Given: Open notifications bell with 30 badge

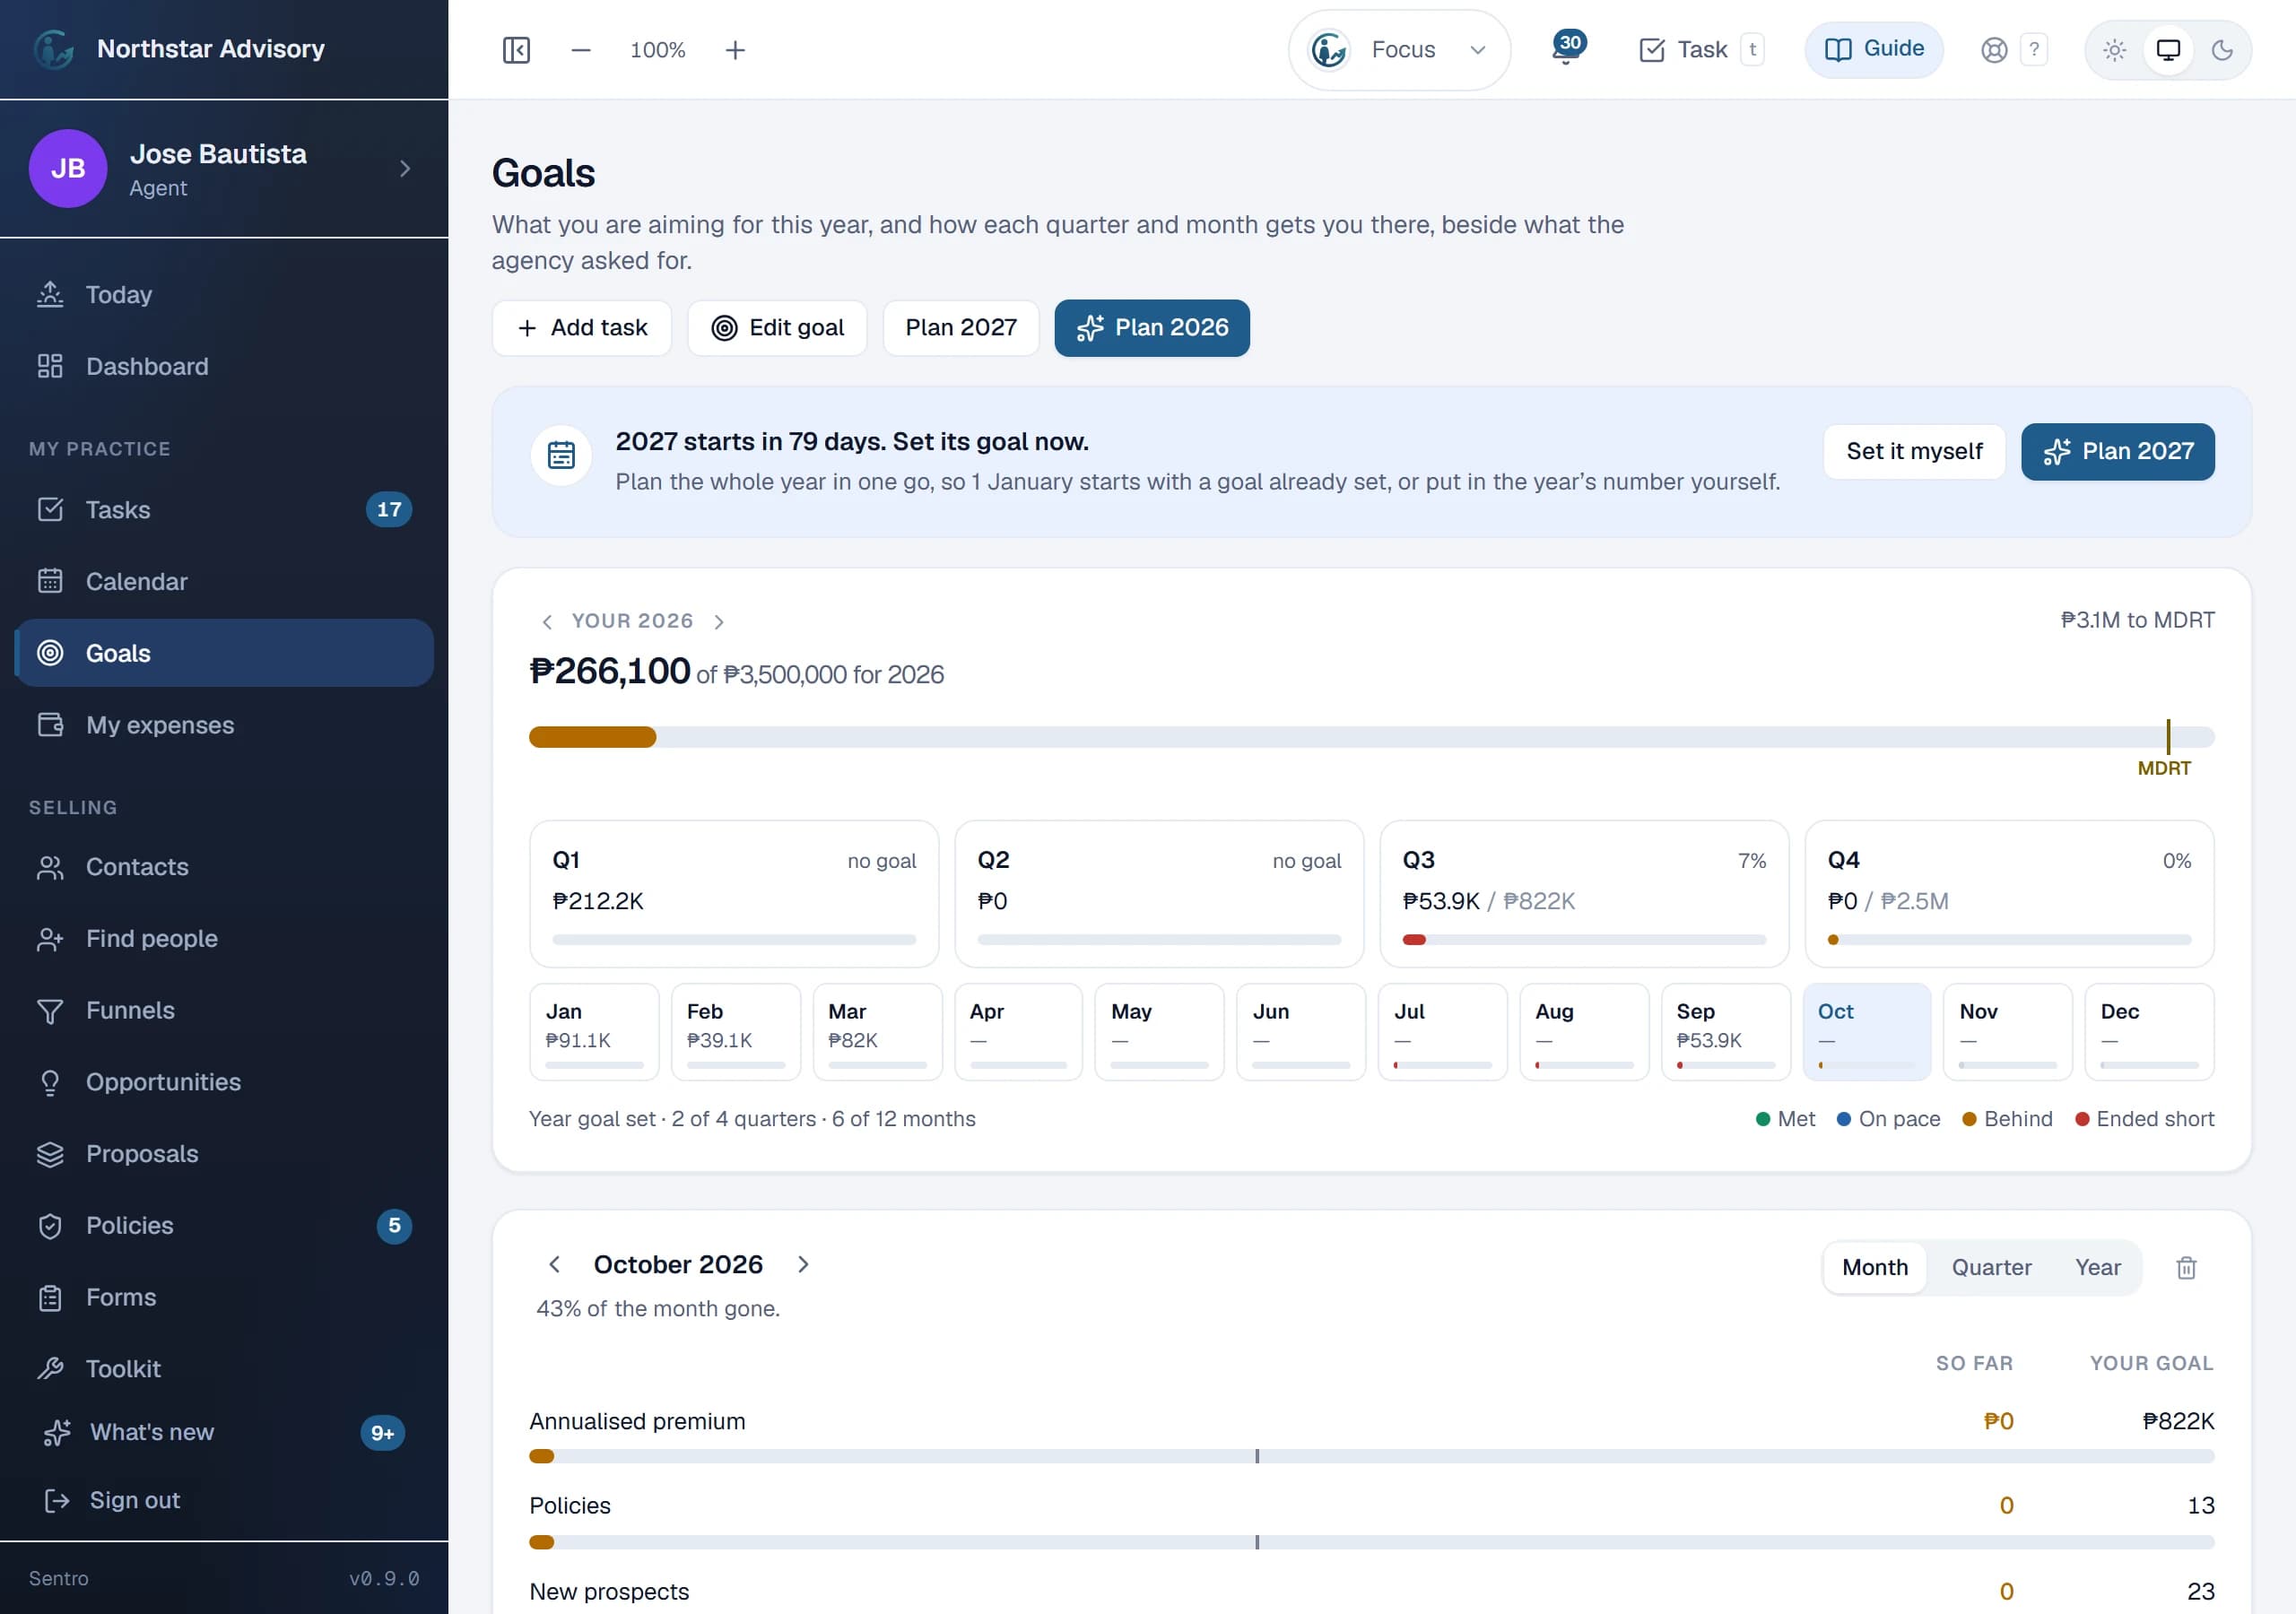Looking at the screenshot, I should coord(1566,49).
